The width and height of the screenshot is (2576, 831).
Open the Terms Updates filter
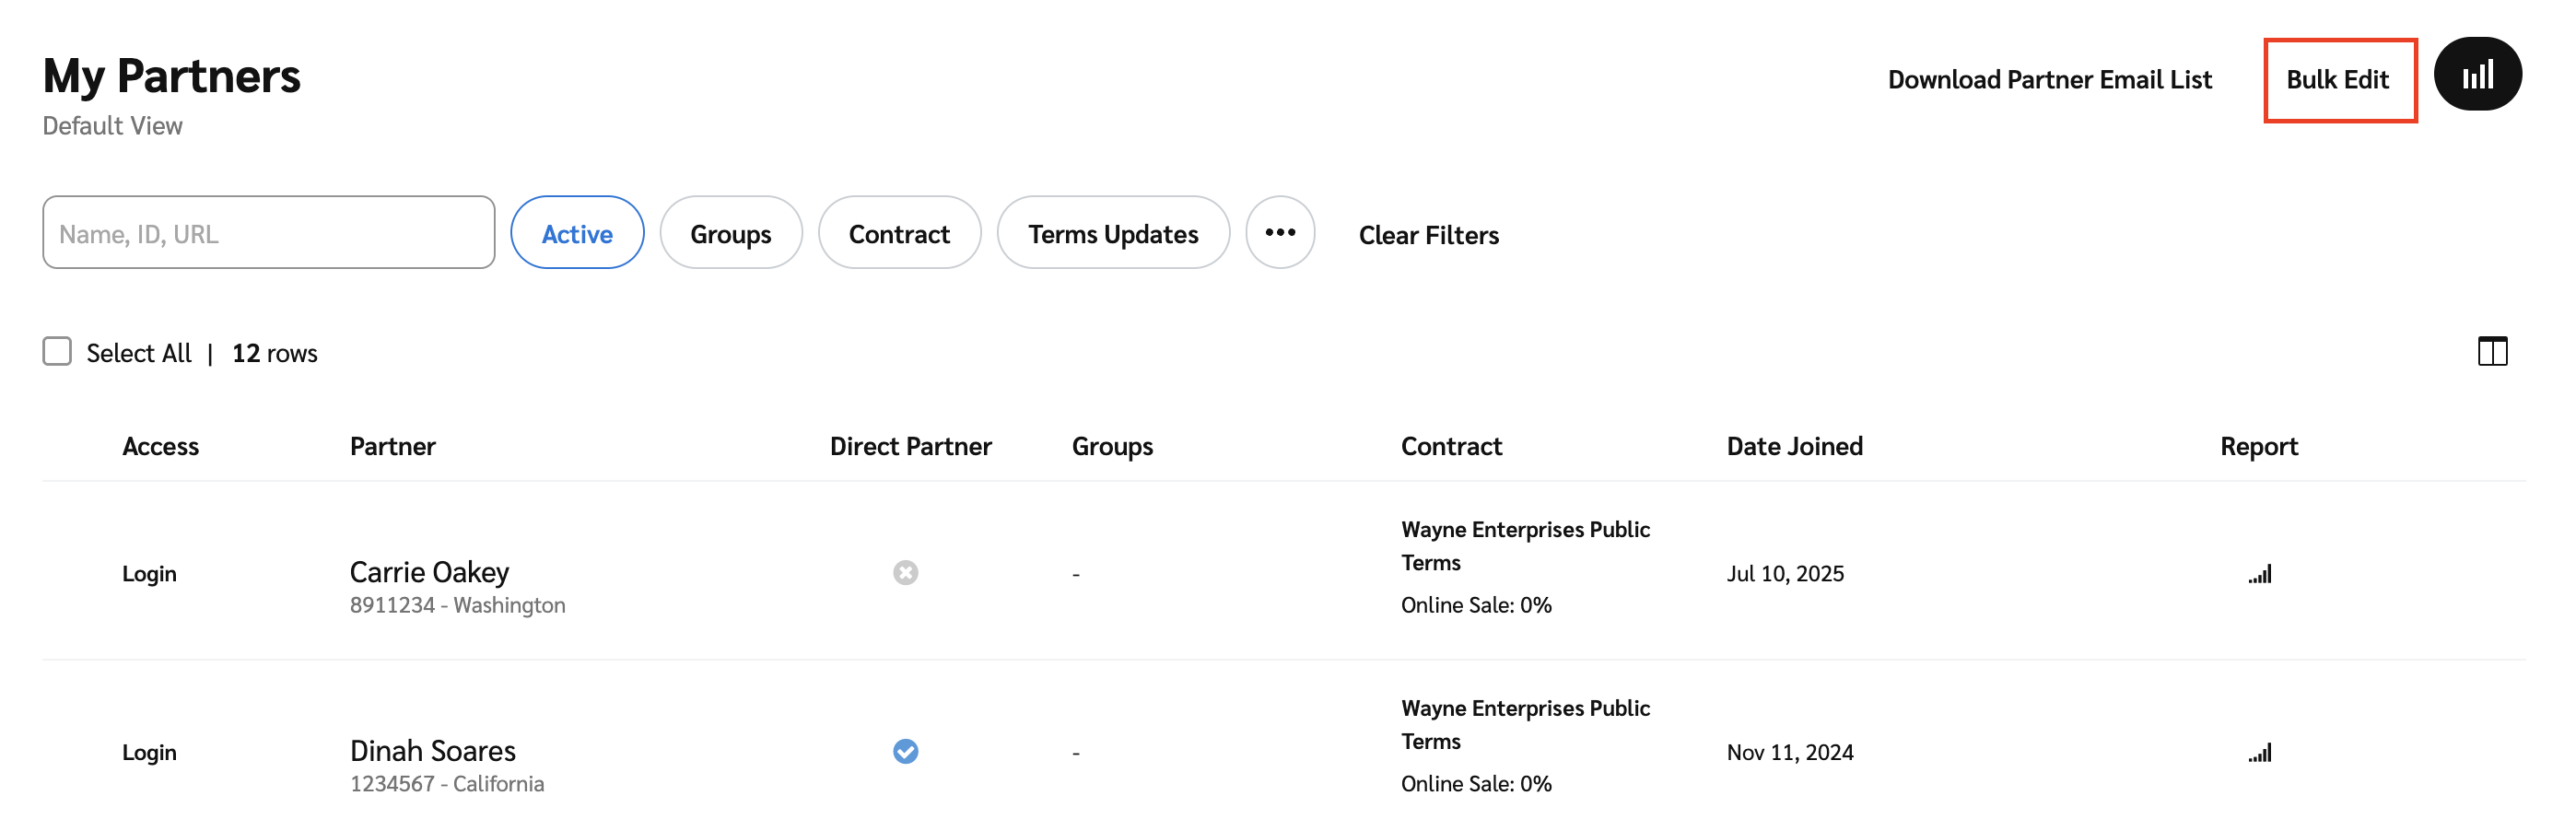coord(1112,233)
